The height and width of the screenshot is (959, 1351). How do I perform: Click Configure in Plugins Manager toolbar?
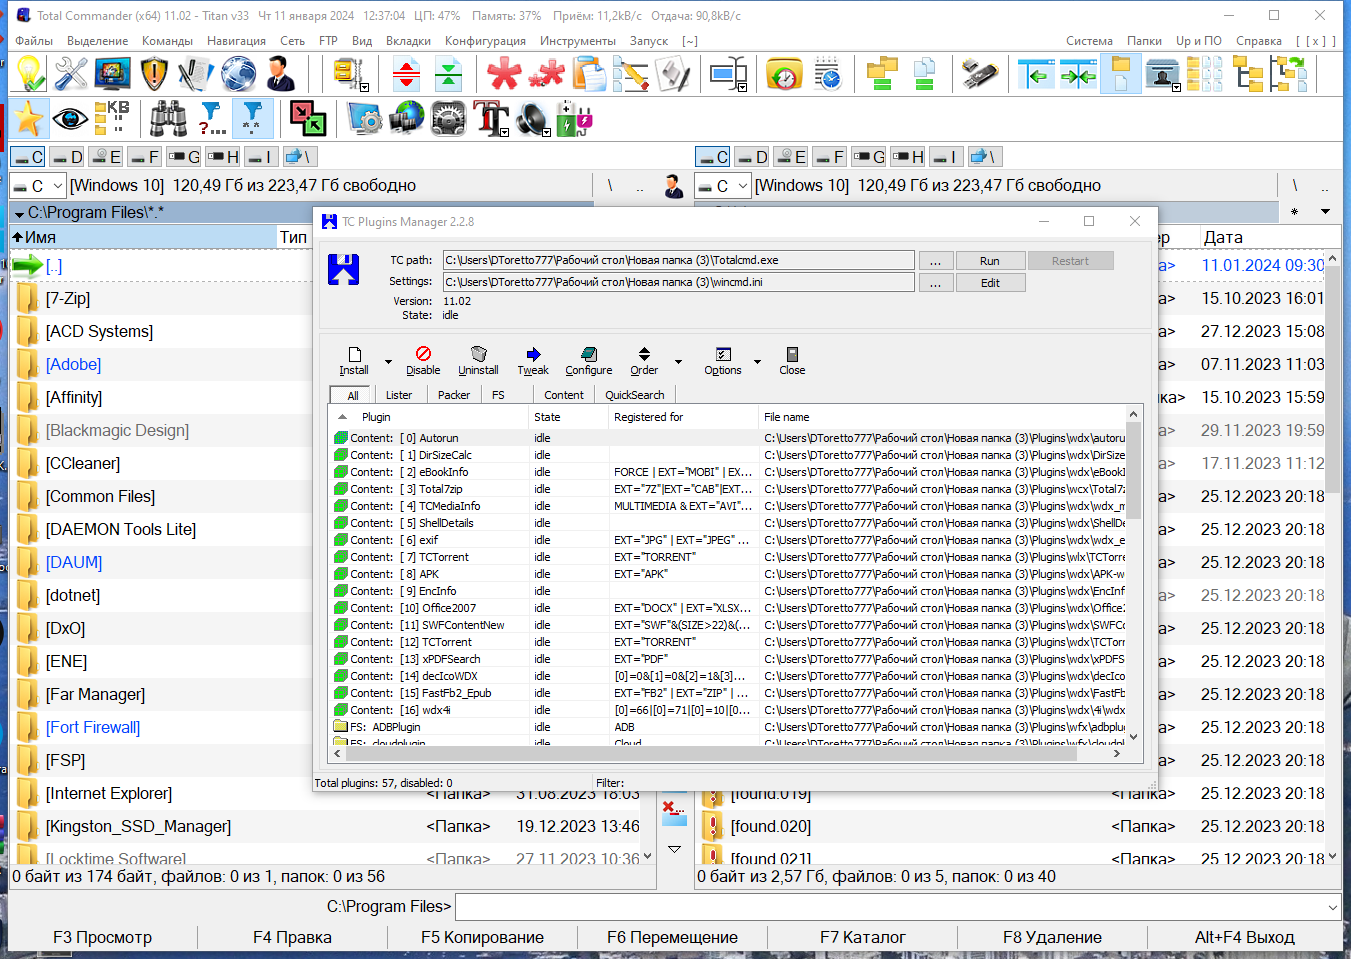(x=589, y=361)
